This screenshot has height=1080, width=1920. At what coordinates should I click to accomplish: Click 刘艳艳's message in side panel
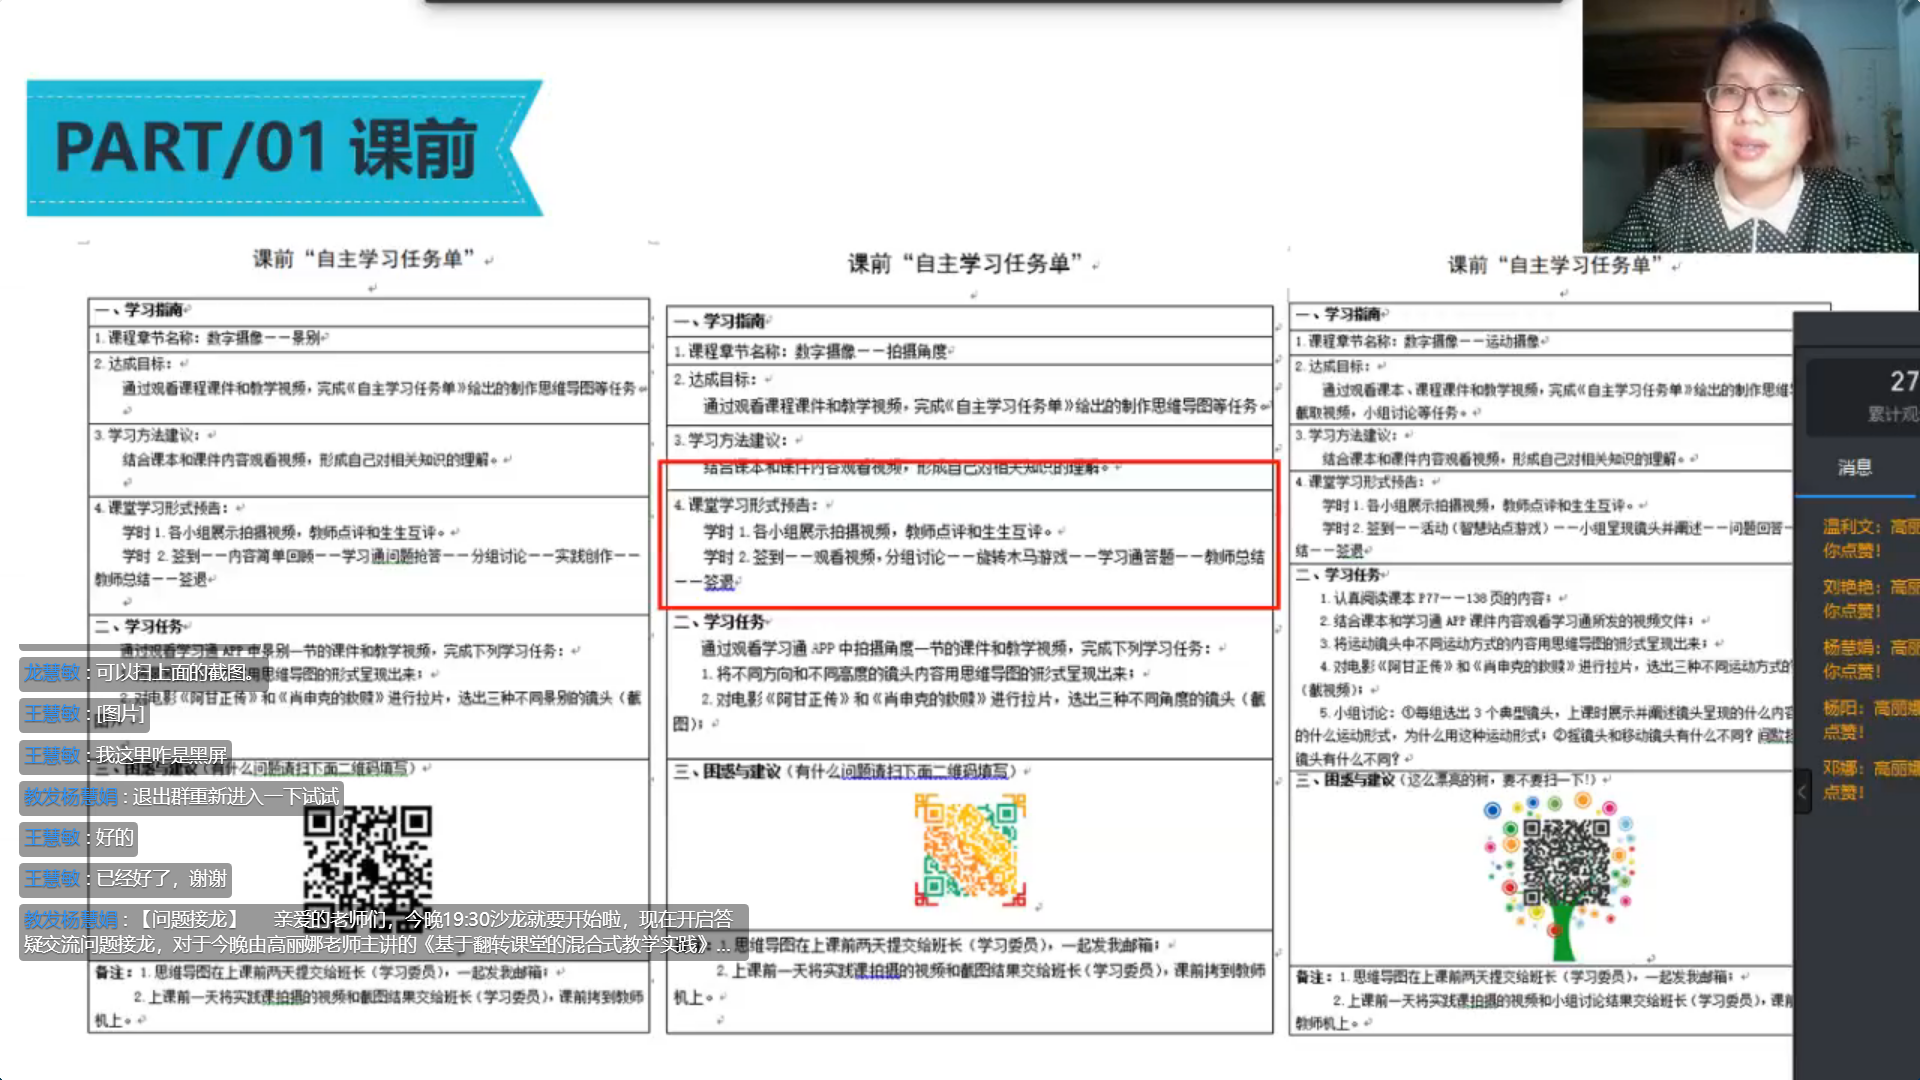(x=1870, y=599)
